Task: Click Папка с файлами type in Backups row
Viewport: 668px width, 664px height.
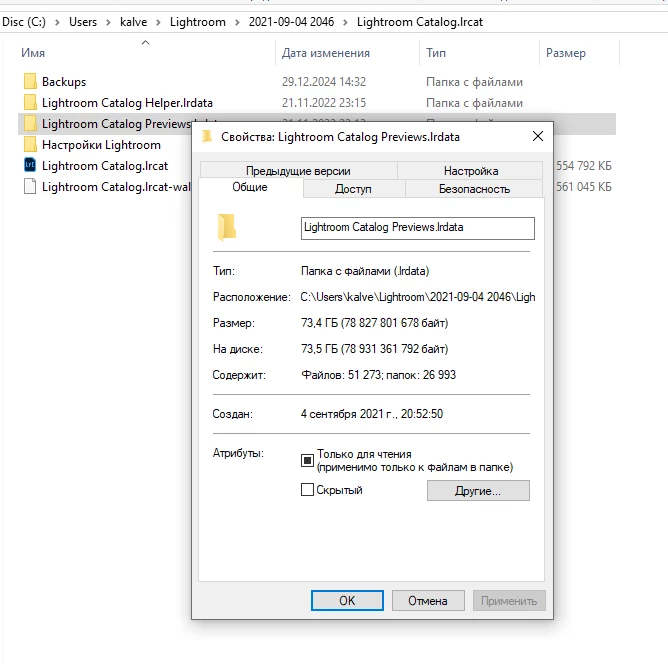Action: (474, 82)
